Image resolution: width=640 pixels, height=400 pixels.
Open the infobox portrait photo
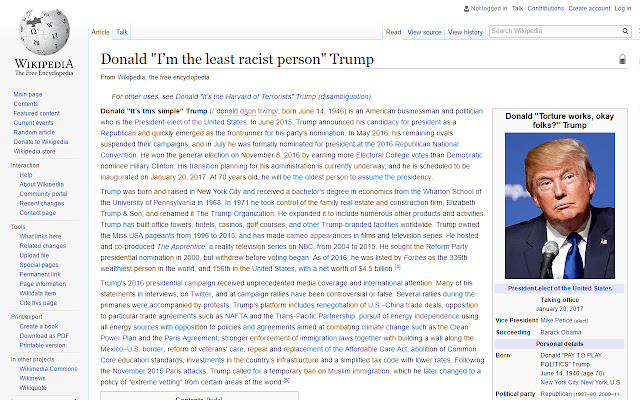point(560,206)
